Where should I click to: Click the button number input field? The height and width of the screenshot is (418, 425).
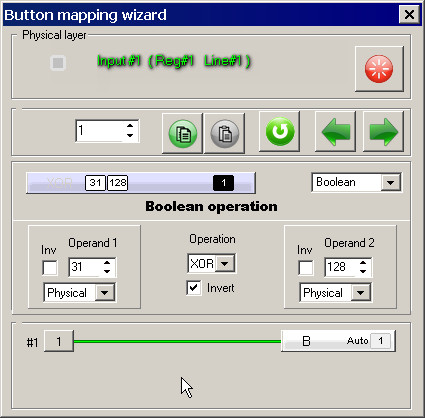[99, 131]
